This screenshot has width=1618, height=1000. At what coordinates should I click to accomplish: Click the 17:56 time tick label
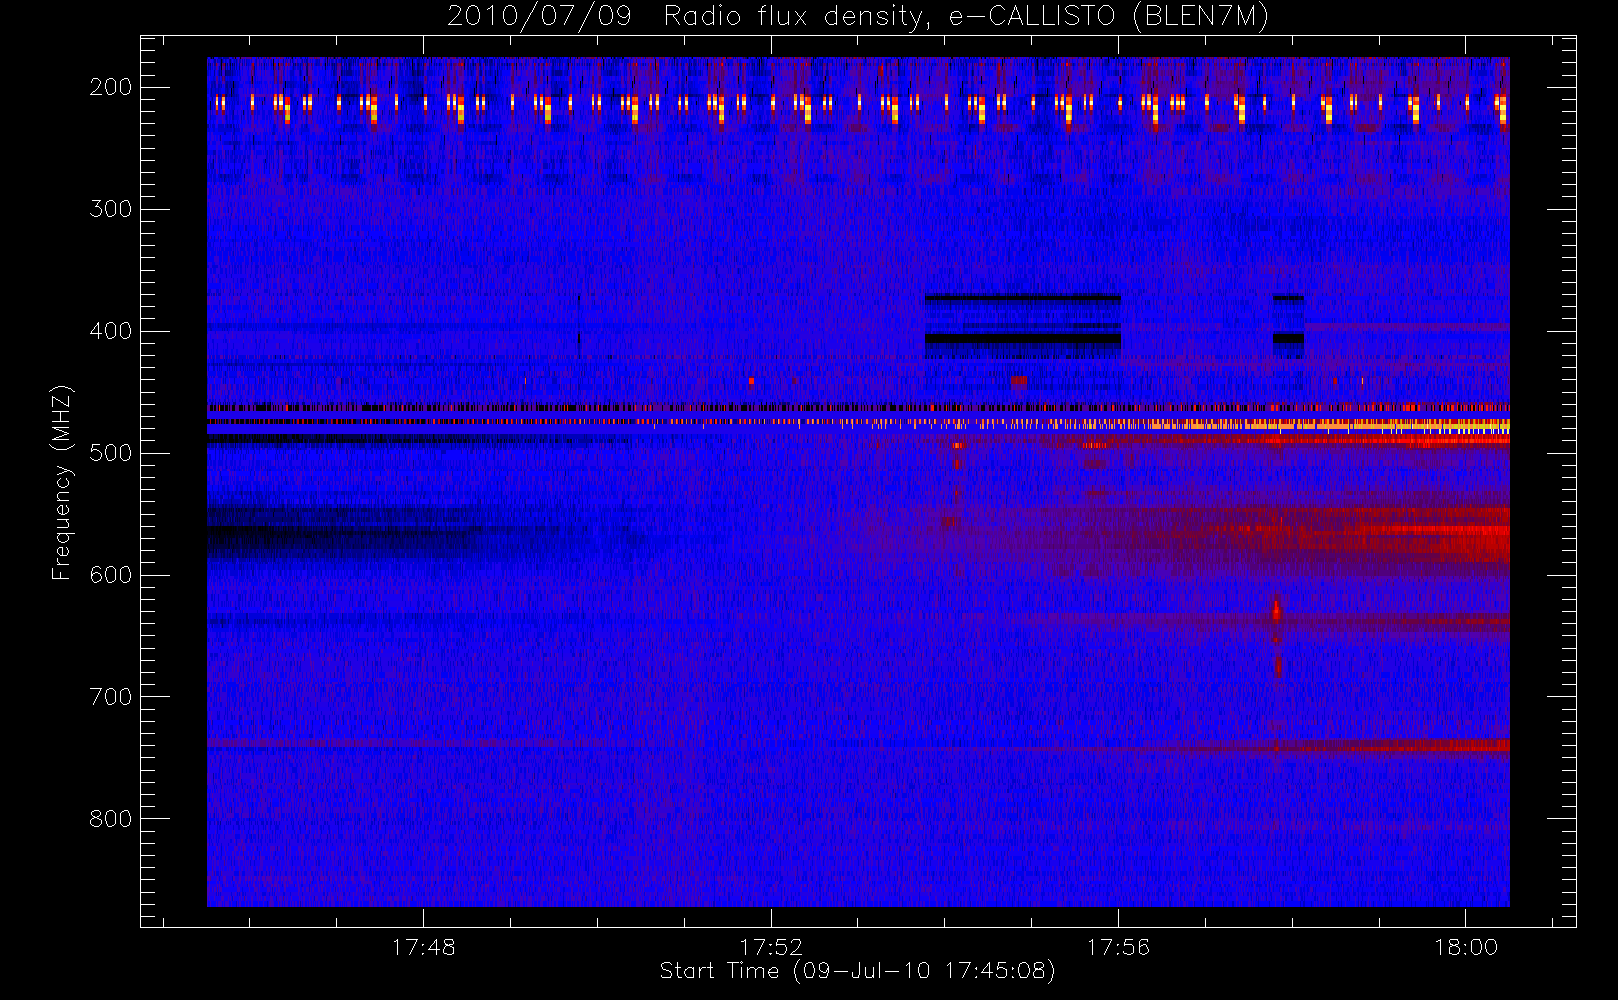tap(1119, 947)
